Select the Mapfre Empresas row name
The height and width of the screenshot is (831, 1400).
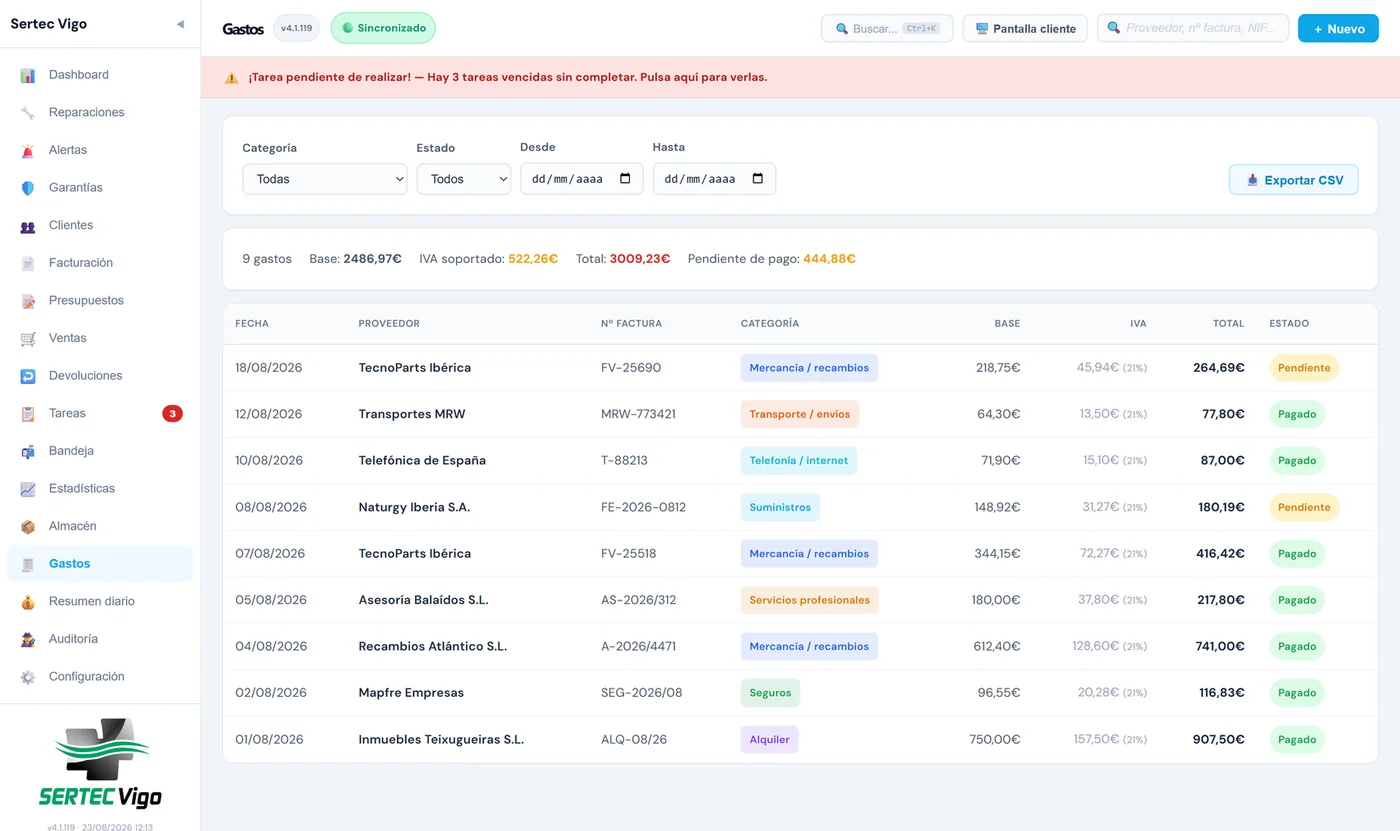[411, 693]
